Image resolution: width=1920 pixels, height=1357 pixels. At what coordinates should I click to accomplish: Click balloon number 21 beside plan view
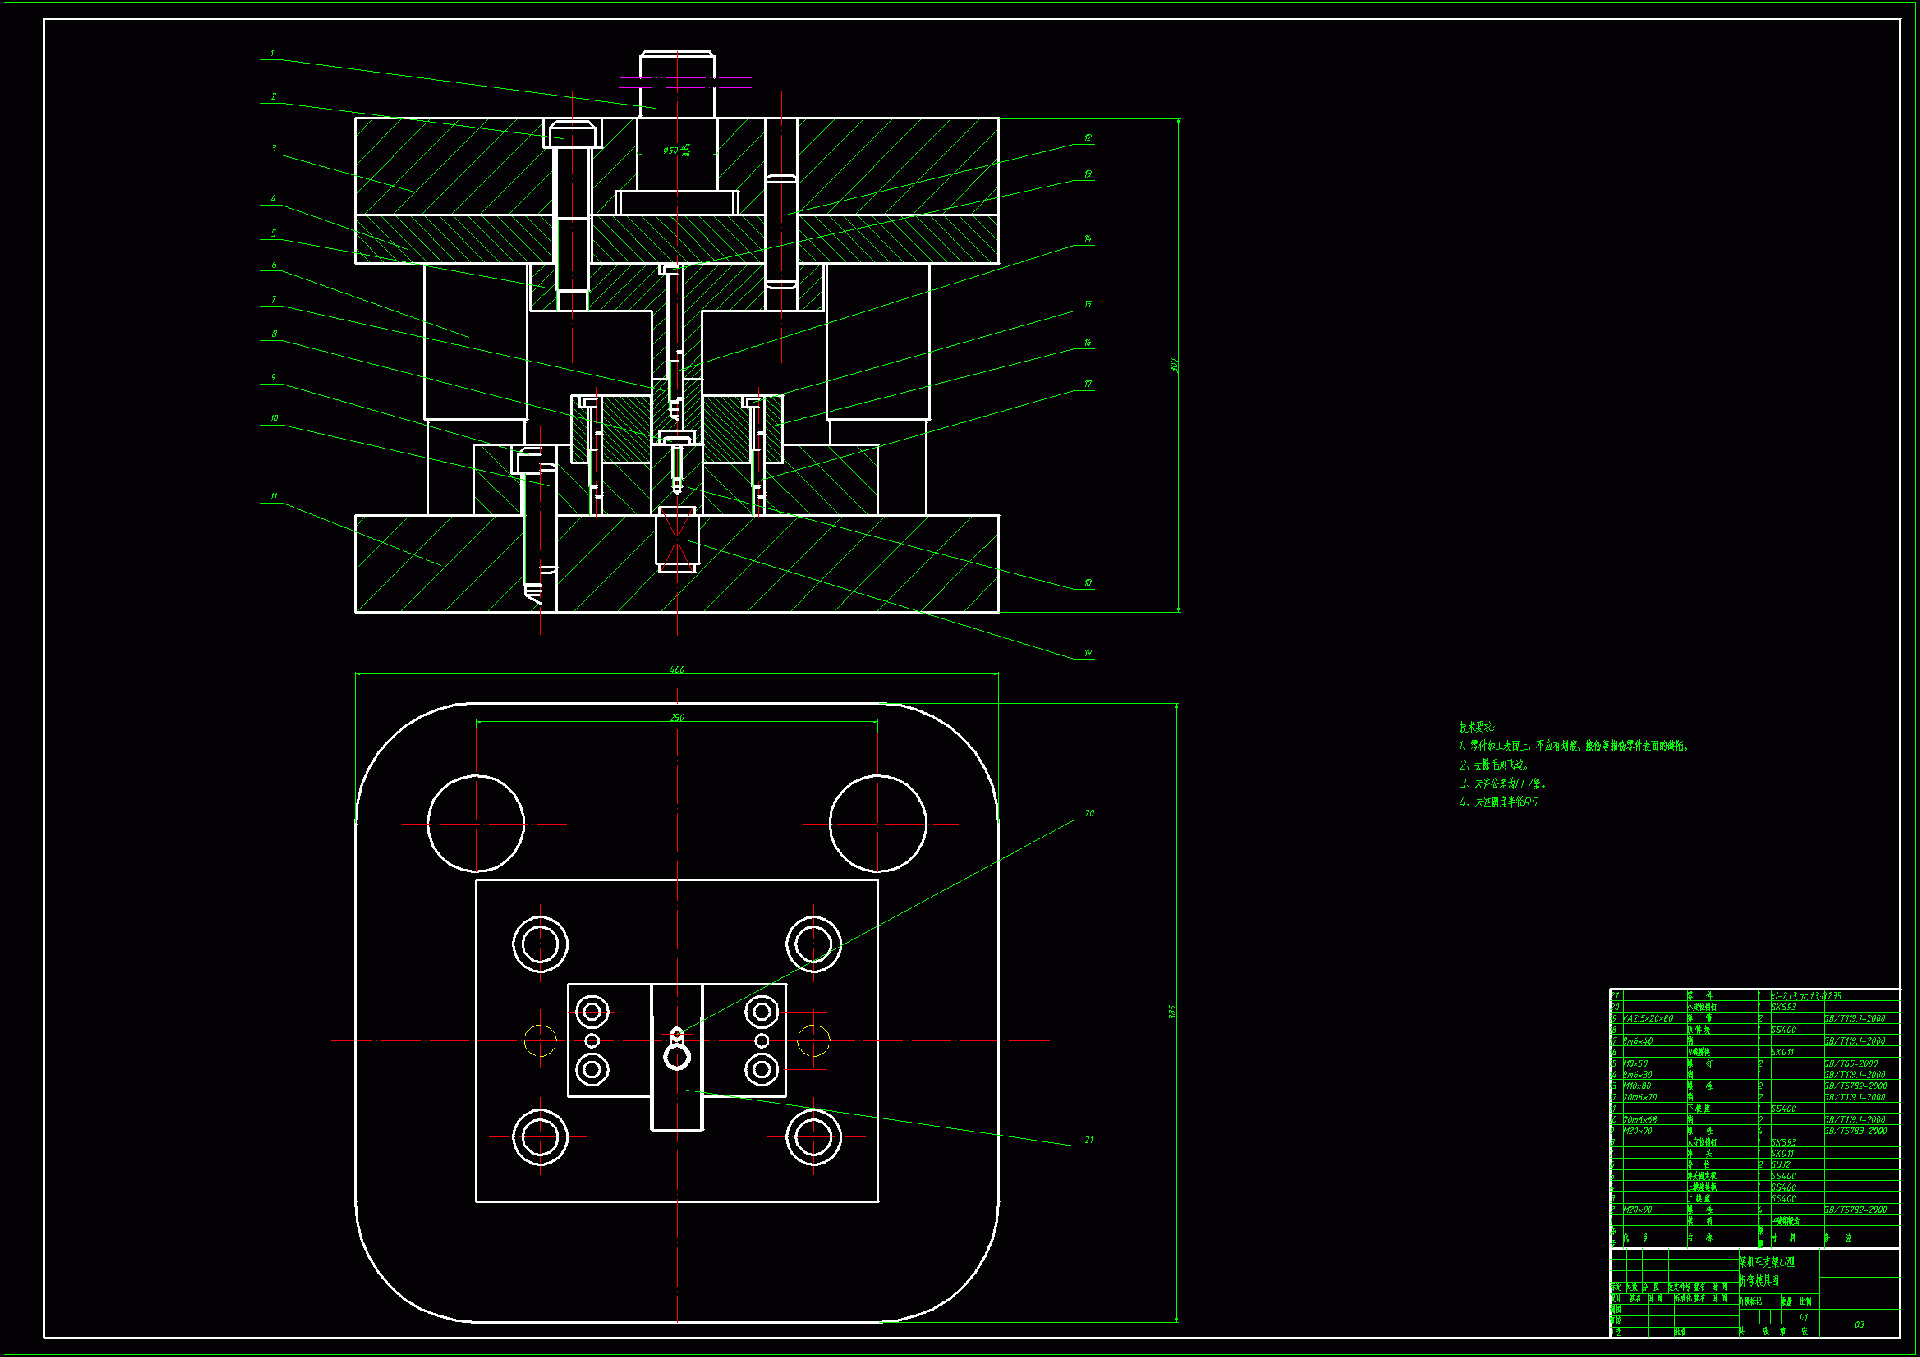point(1089,1139)
